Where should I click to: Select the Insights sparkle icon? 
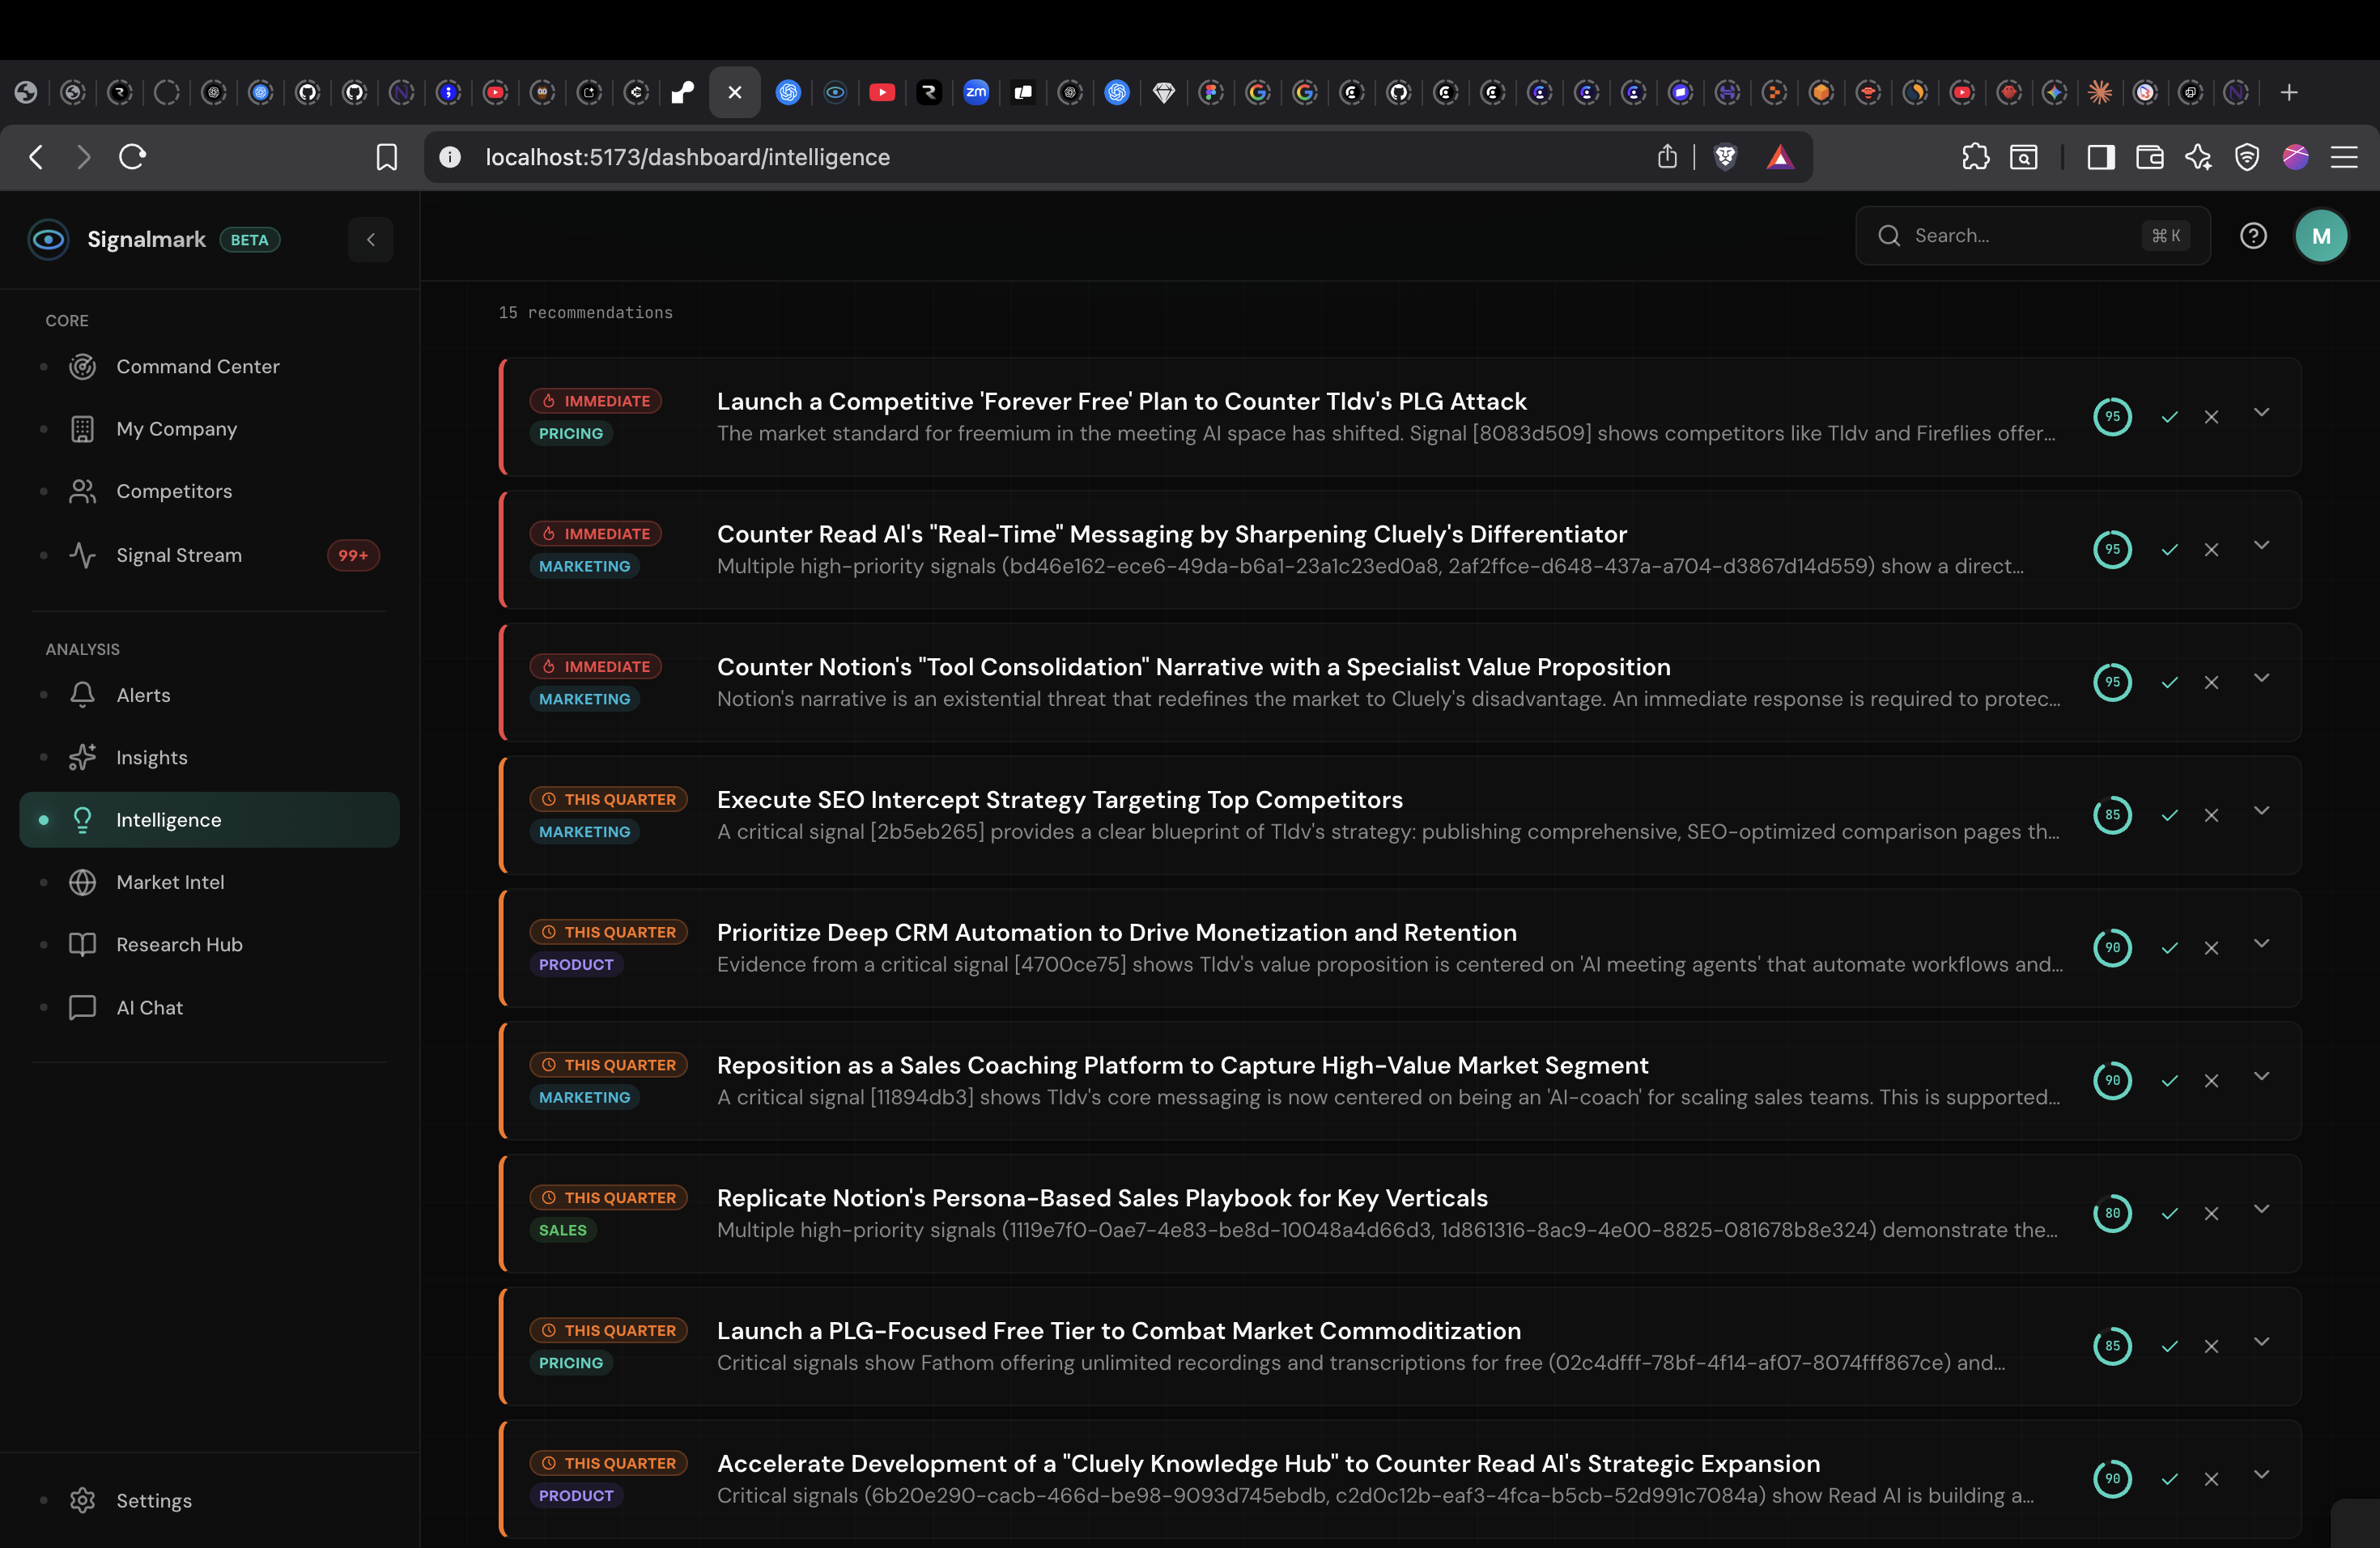(82, 757)
